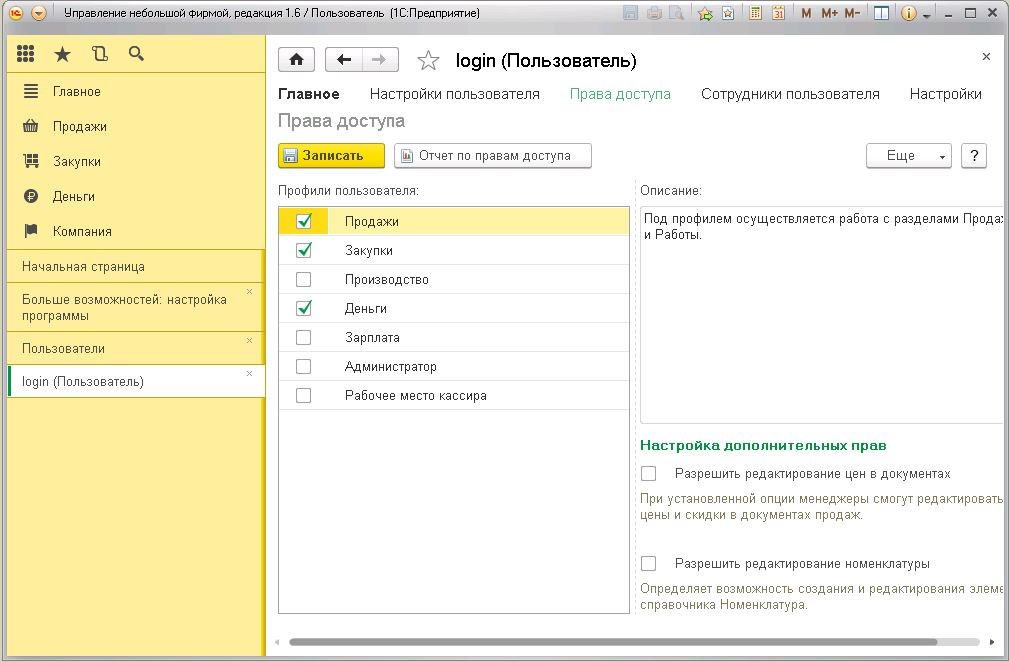
Task: Click the star with green arrow link icon
Action: click(705, 13)
